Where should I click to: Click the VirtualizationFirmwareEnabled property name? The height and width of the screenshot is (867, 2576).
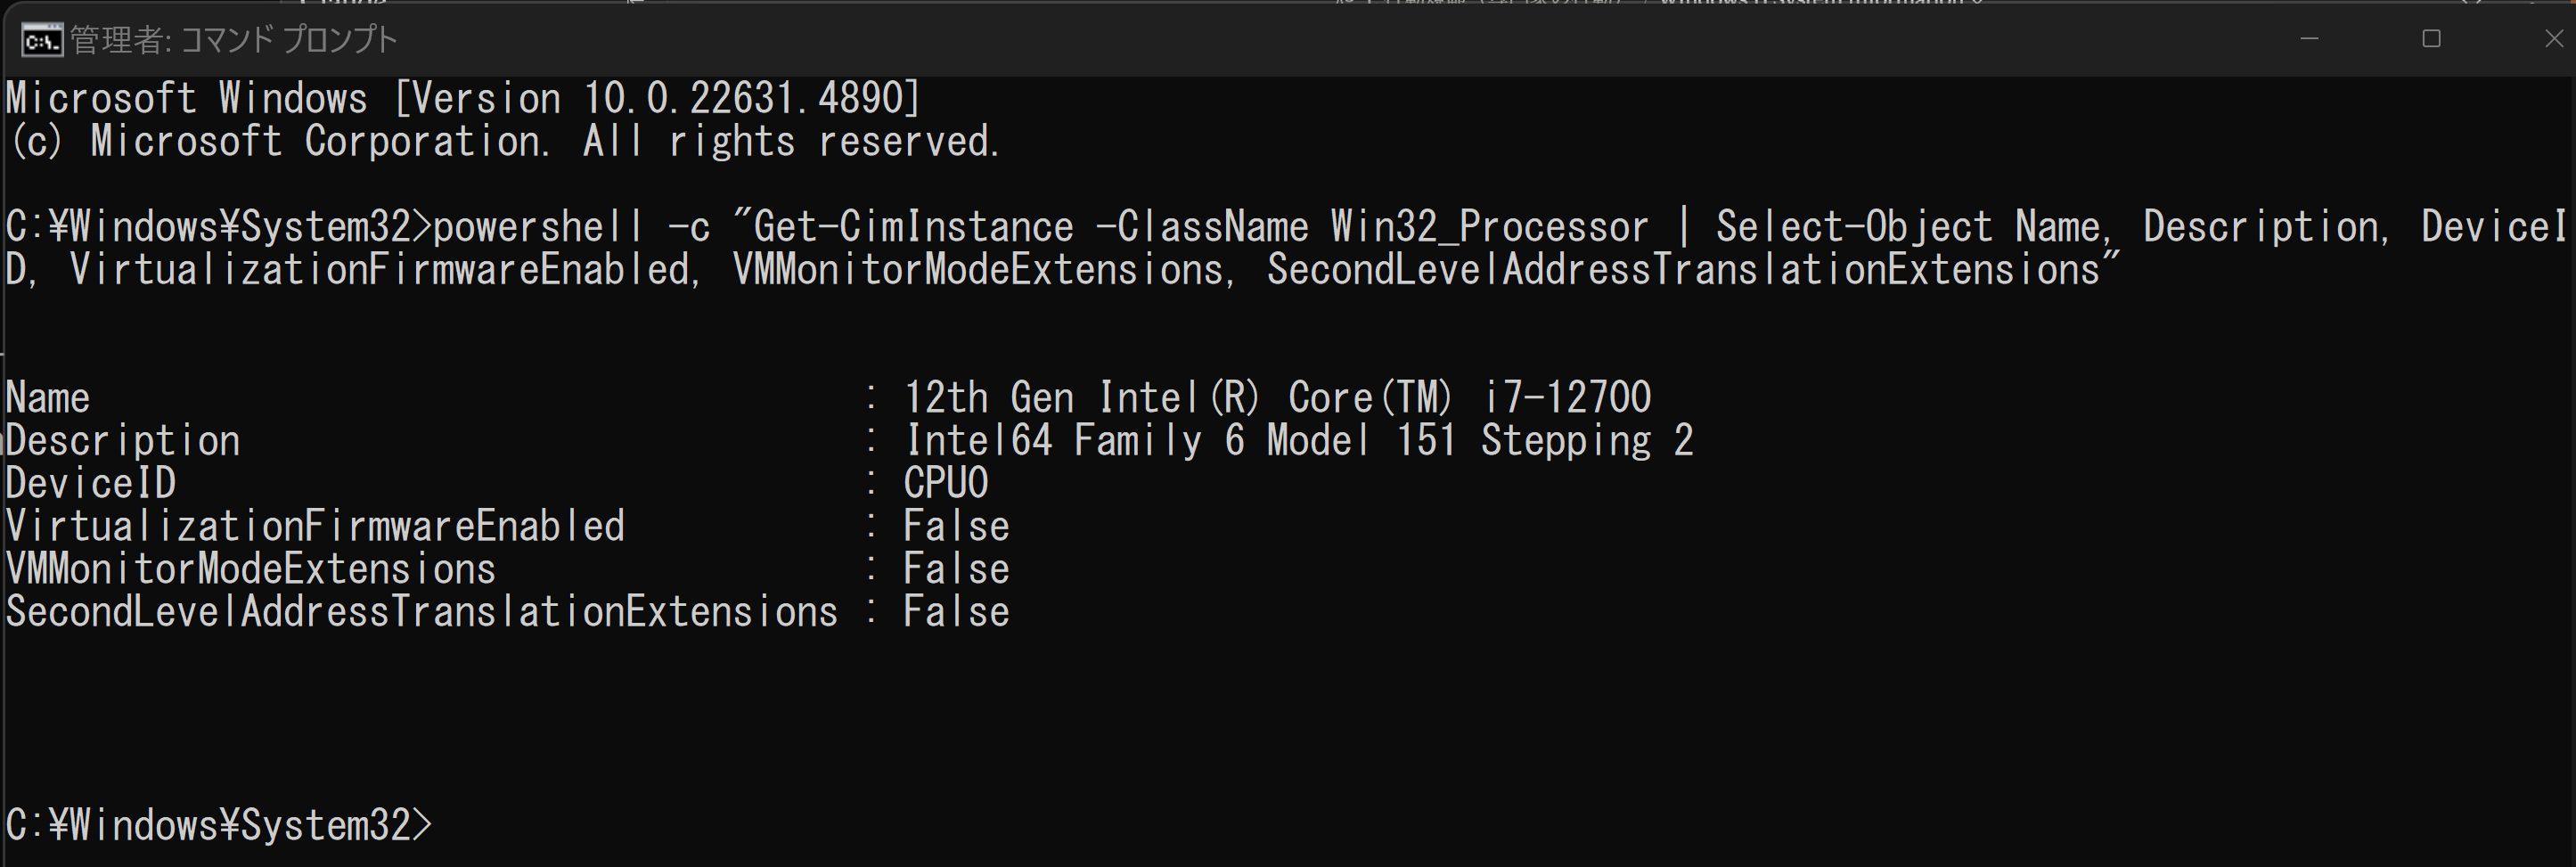pyautogui.click(x=315, y=526)
